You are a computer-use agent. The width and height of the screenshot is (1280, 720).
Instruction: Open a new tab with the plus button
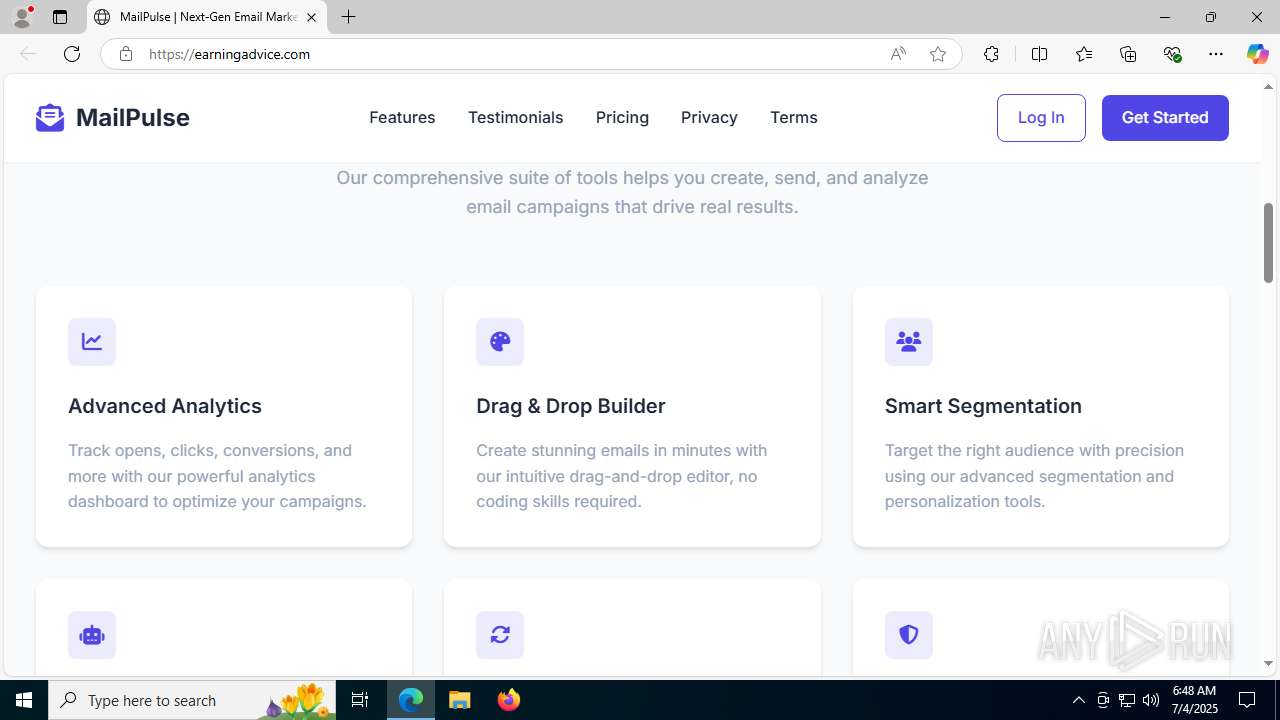tap(348, 17)
